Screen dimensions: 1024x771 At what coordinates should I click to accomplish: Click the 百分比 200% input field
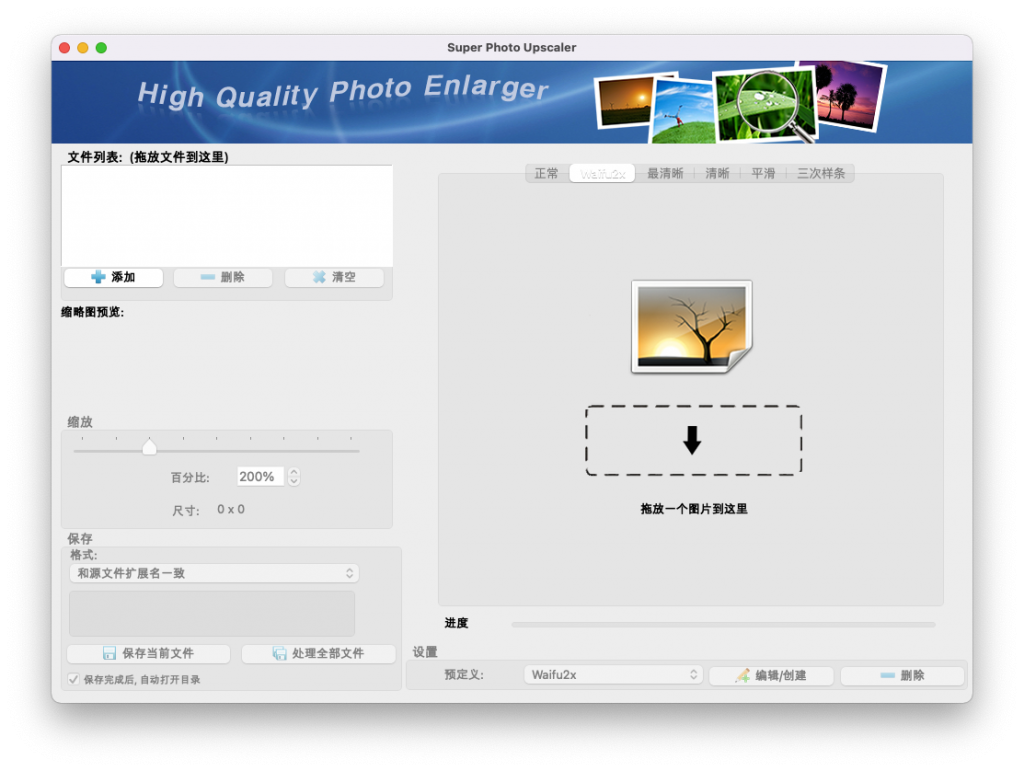click(260, 477)
